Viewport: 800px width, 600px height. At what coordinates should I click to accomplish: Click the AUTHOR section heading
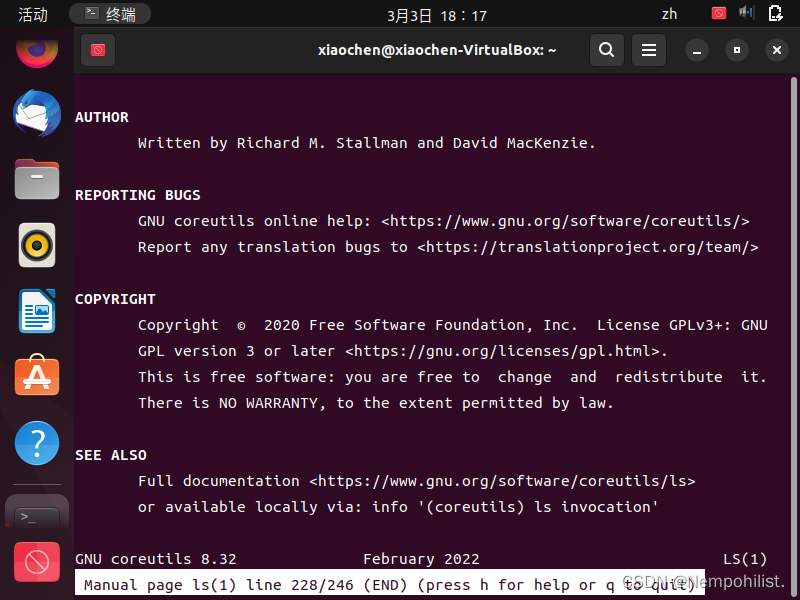click(x=102, y=117)
